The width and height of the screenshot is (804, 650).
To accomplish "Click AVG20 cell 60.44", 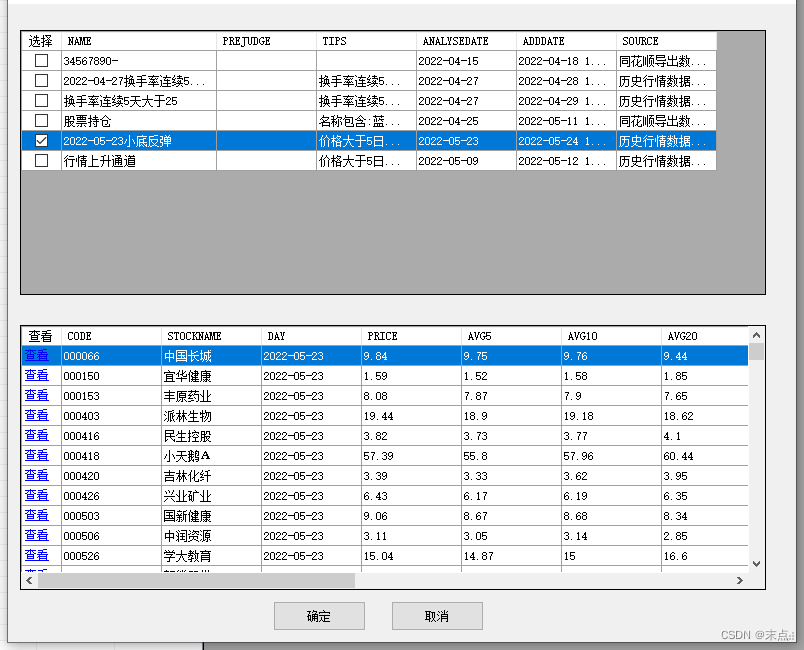I will click(705, 456).
